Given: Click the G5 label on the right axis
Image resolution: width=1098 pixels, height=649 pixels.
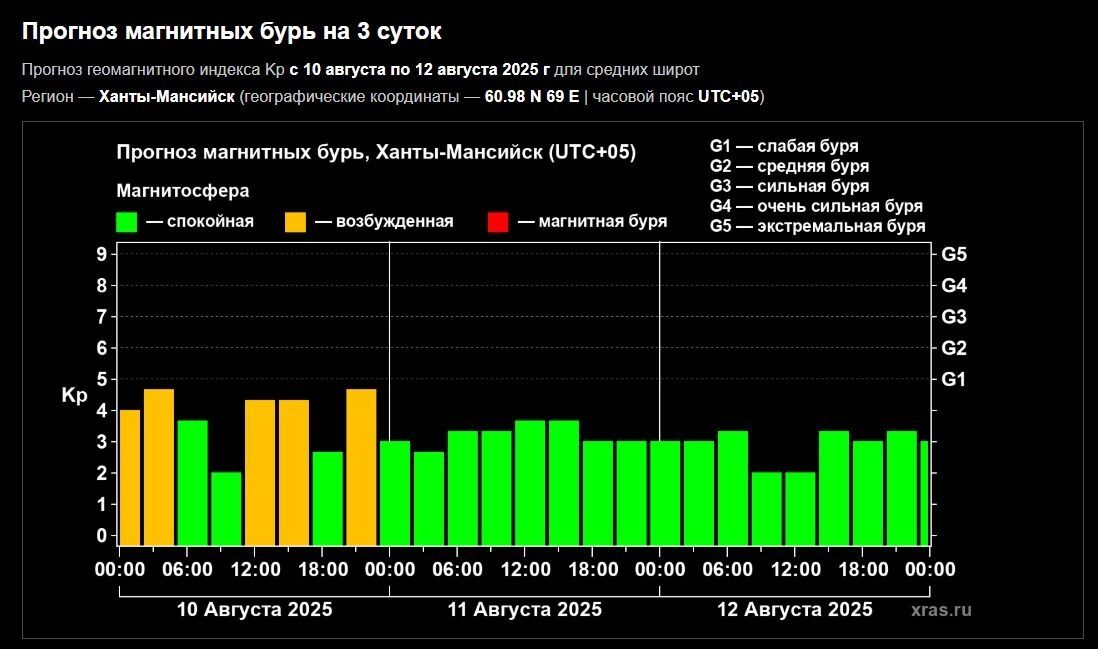Looking at the screenshot, I should [x=954, y=254].
